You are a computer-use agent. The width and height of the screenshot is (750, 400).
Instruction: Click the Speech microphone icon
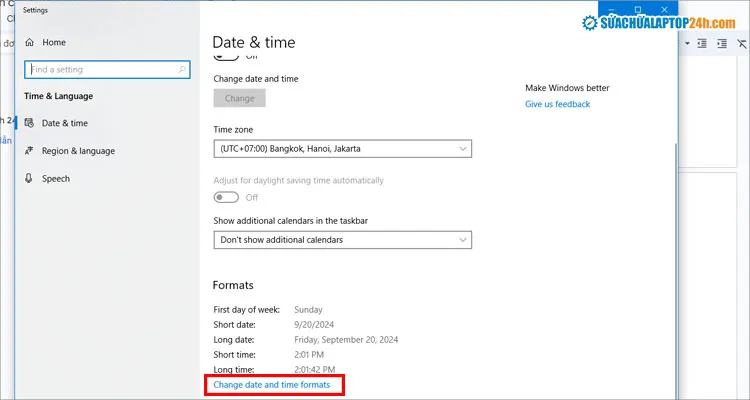[x=29, y=179]
